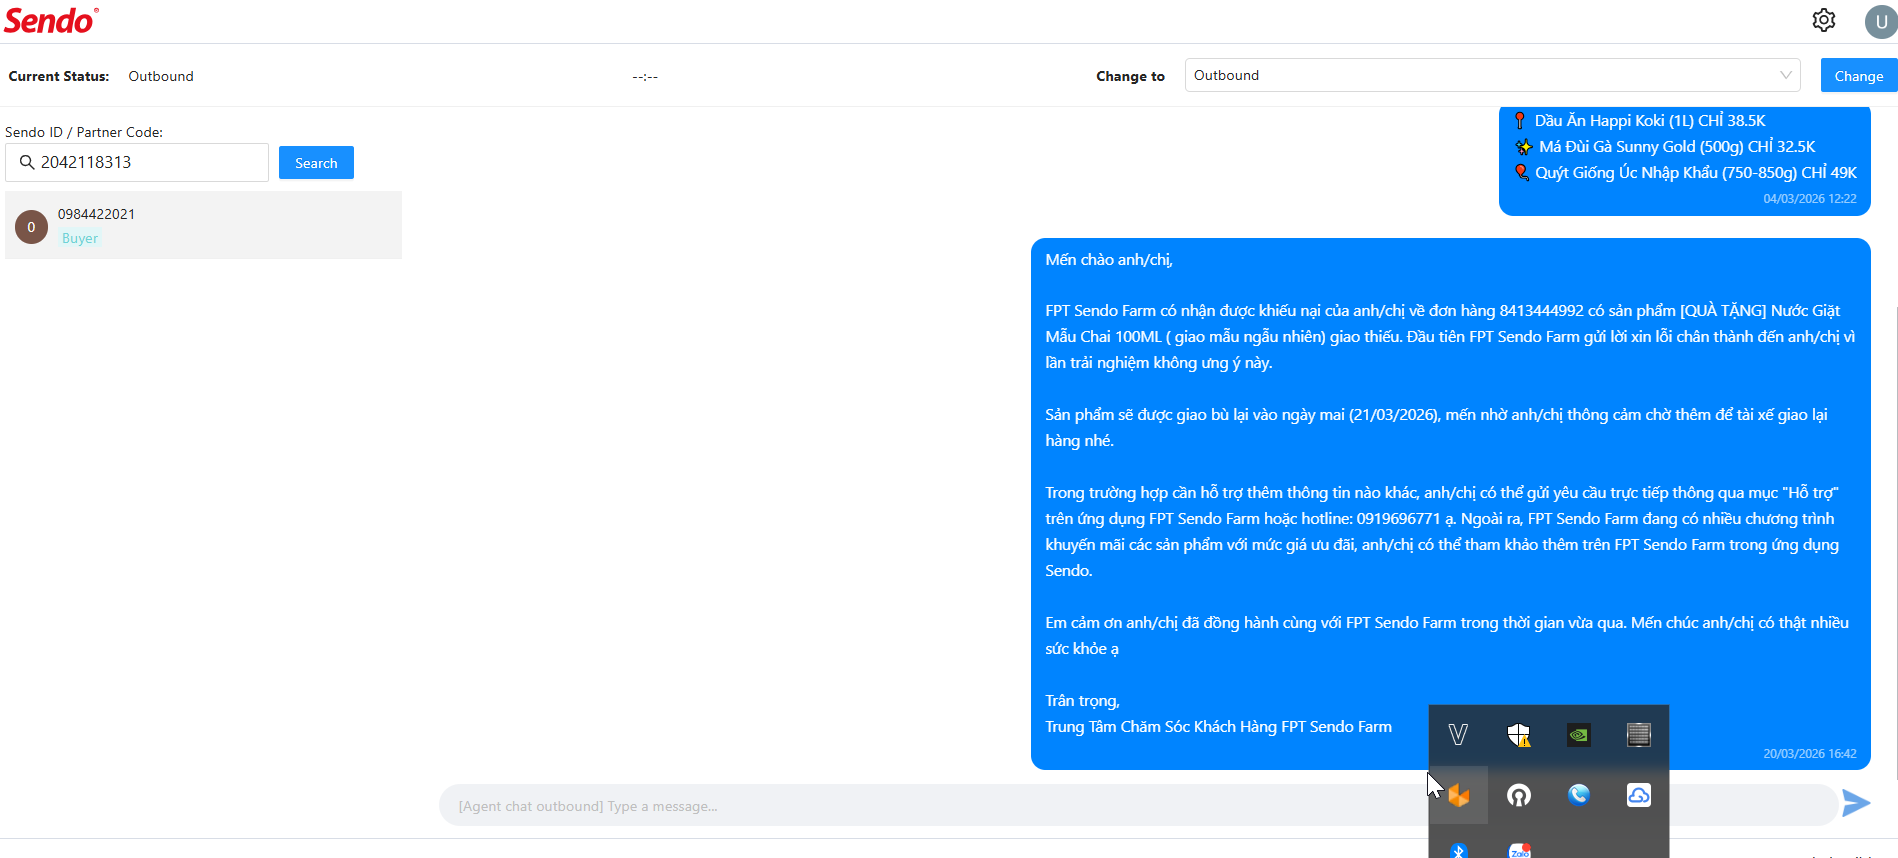Click the Current Status Outbound value
The height and width of the screenshot is (858, 1898).
[x=161, y=76]
